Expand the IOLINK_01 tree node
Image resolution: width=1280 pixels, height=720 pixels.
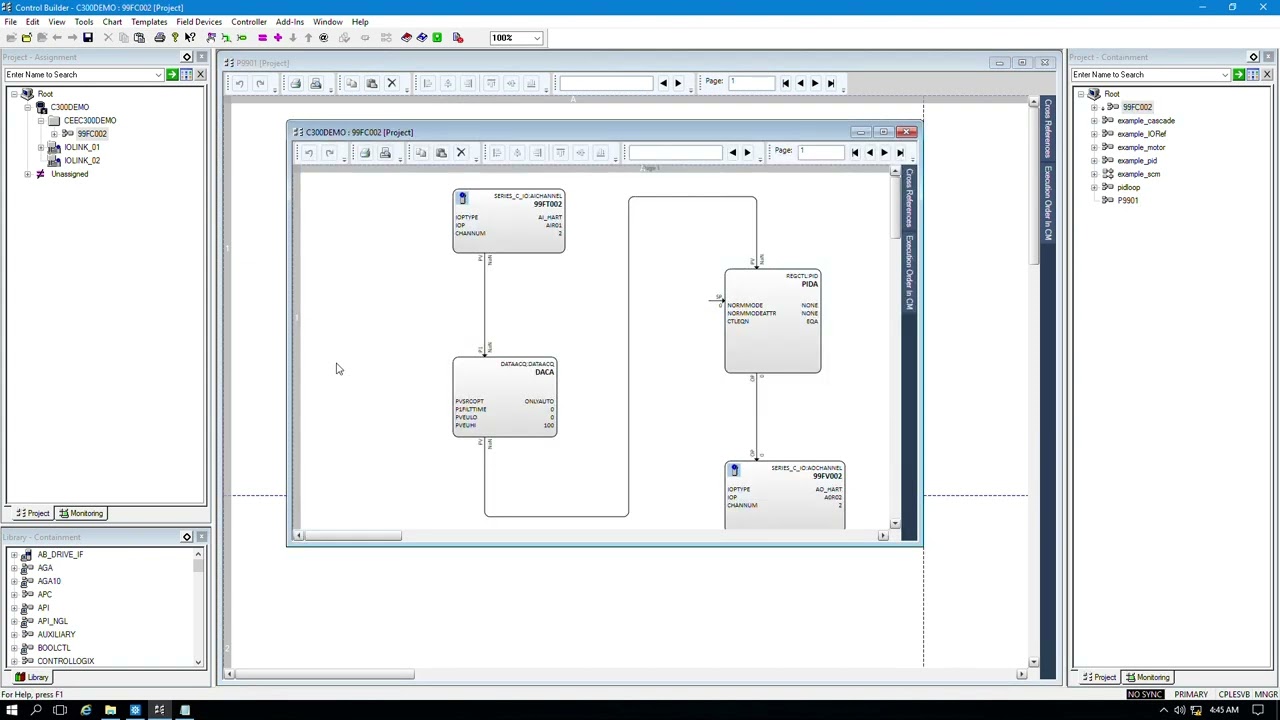(41, 148)
